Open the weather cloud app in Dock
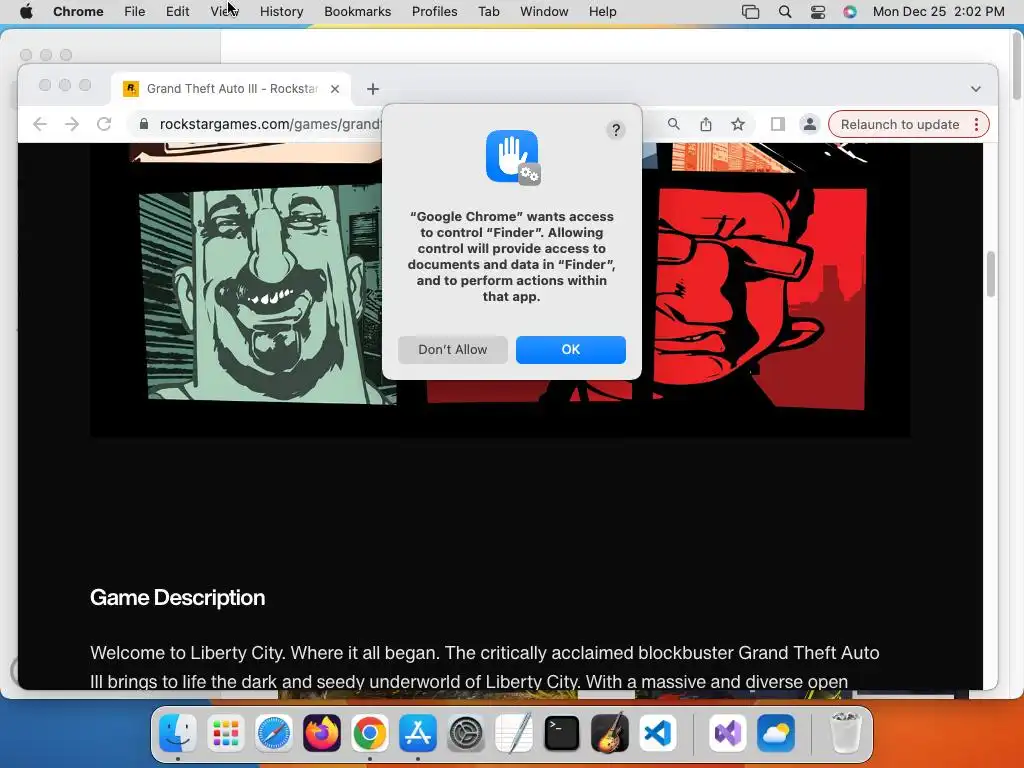1024x768 pixels. pos(776,733)
